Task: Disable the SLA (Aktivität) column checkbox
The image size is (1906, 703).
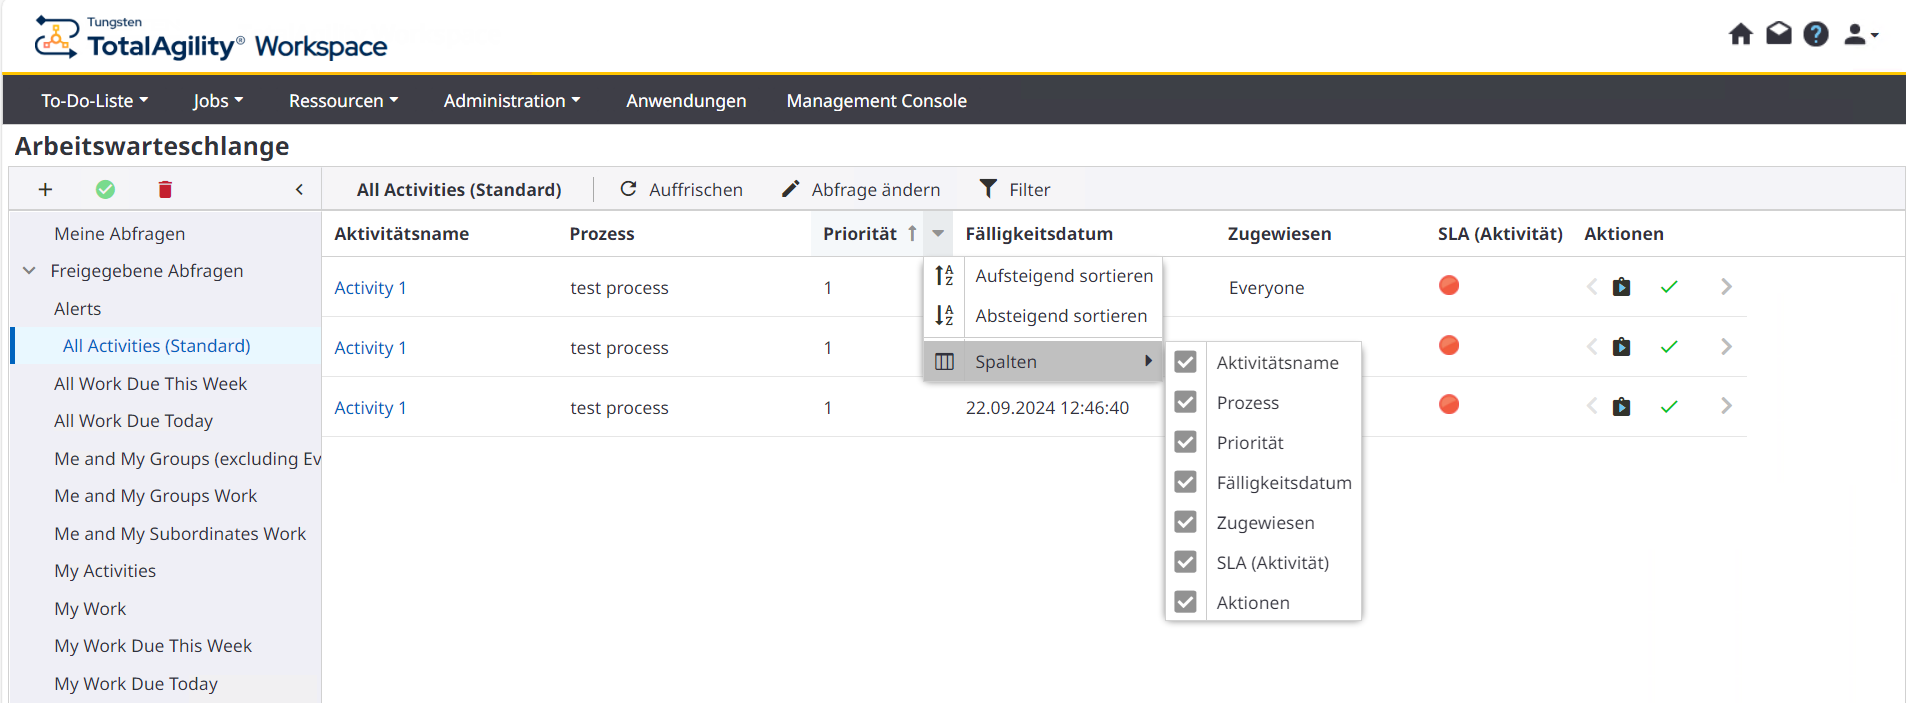Action: pyautogui.click(x=1185, y=562)
